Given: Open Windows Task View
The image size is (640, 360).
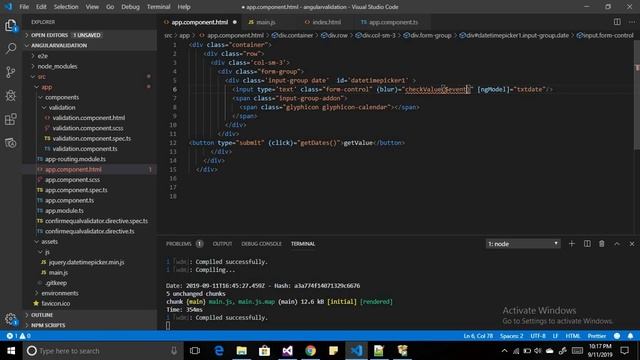Looking at the screenshot, I should point(195,351).
